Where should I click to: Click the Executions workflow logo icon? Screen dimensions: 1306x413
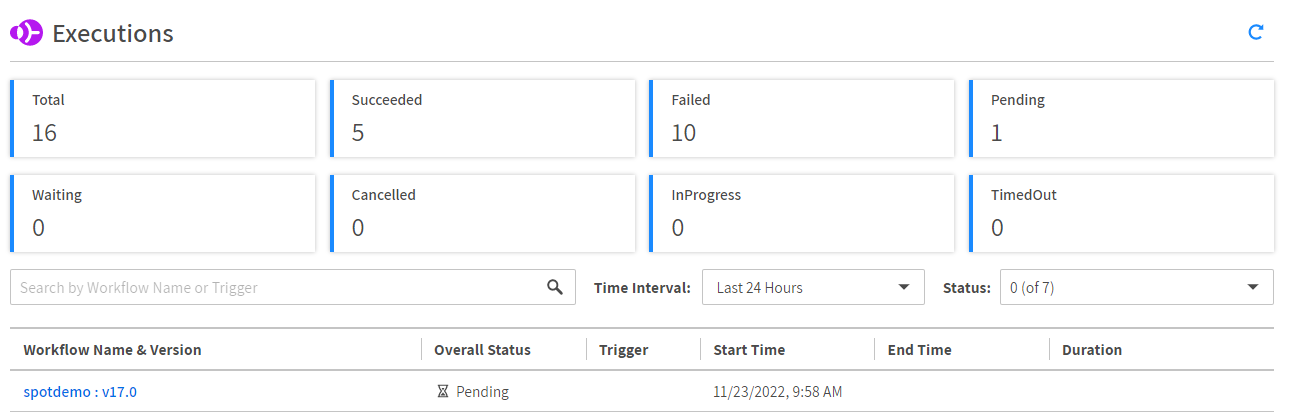pos(26,33)
